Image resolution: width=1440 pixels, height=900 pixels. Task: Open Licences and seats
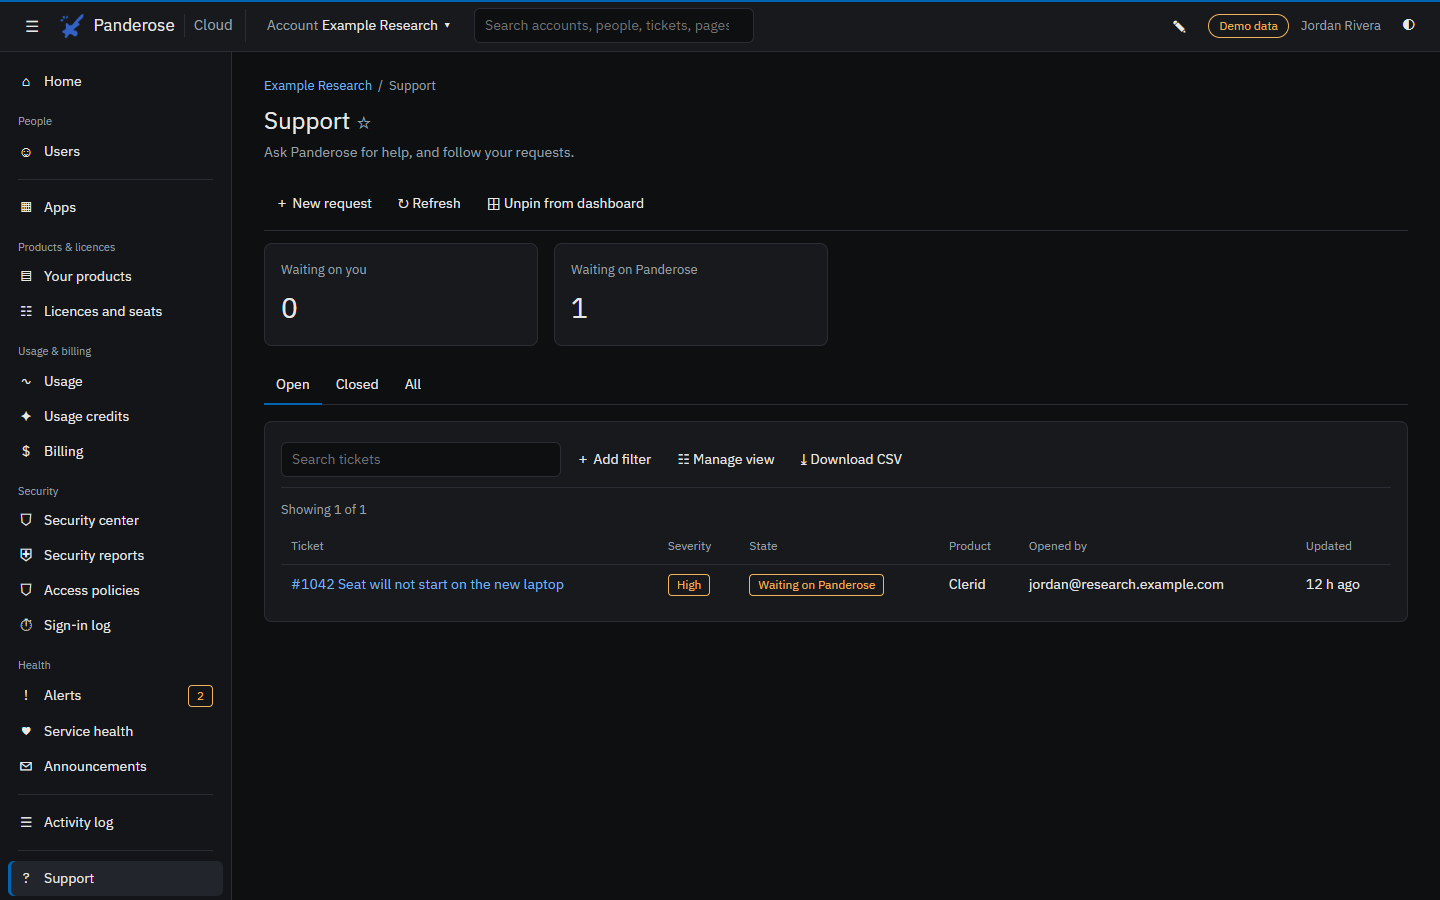115,312
